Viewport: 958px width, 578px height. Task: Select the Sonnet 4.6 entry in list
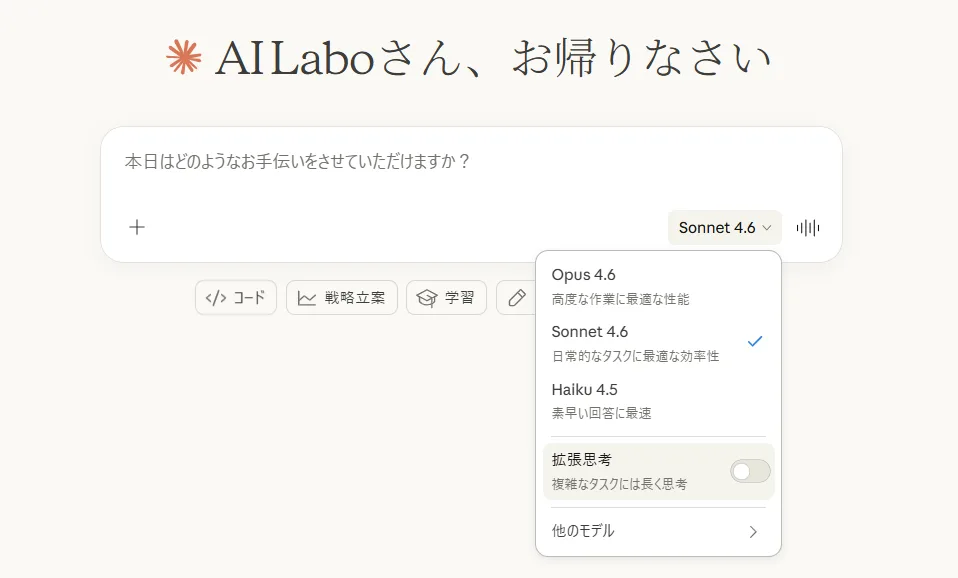coord(658,343)
